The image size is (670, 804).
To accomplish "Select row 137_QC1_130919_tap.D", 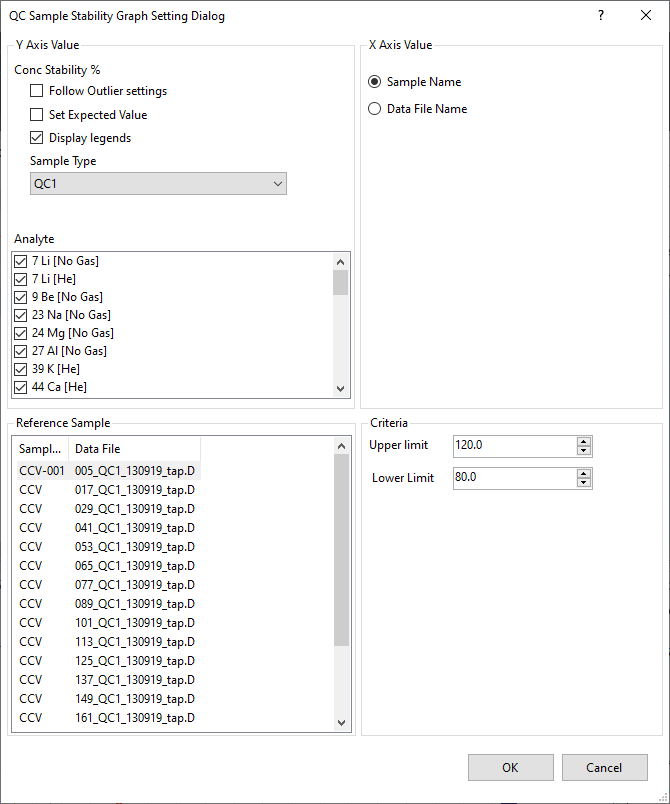I will (x=107, y=679).
